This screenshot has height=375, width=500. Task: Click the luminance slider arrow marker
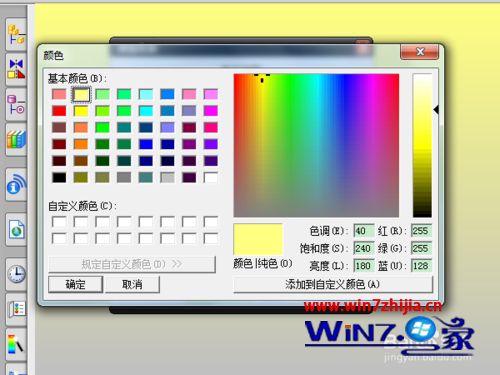point(436,109)
